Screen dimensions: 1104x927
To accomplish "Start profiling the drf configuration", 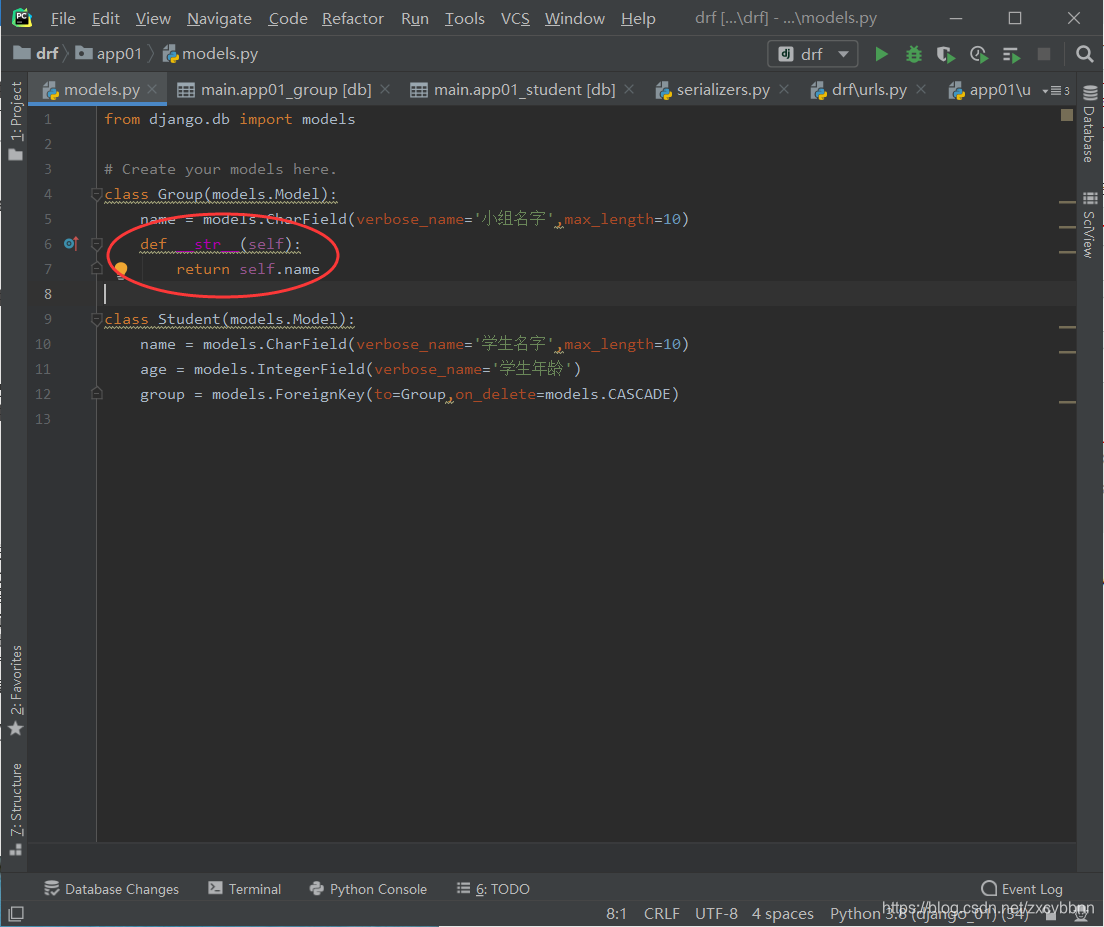I will tap(979, 54).
